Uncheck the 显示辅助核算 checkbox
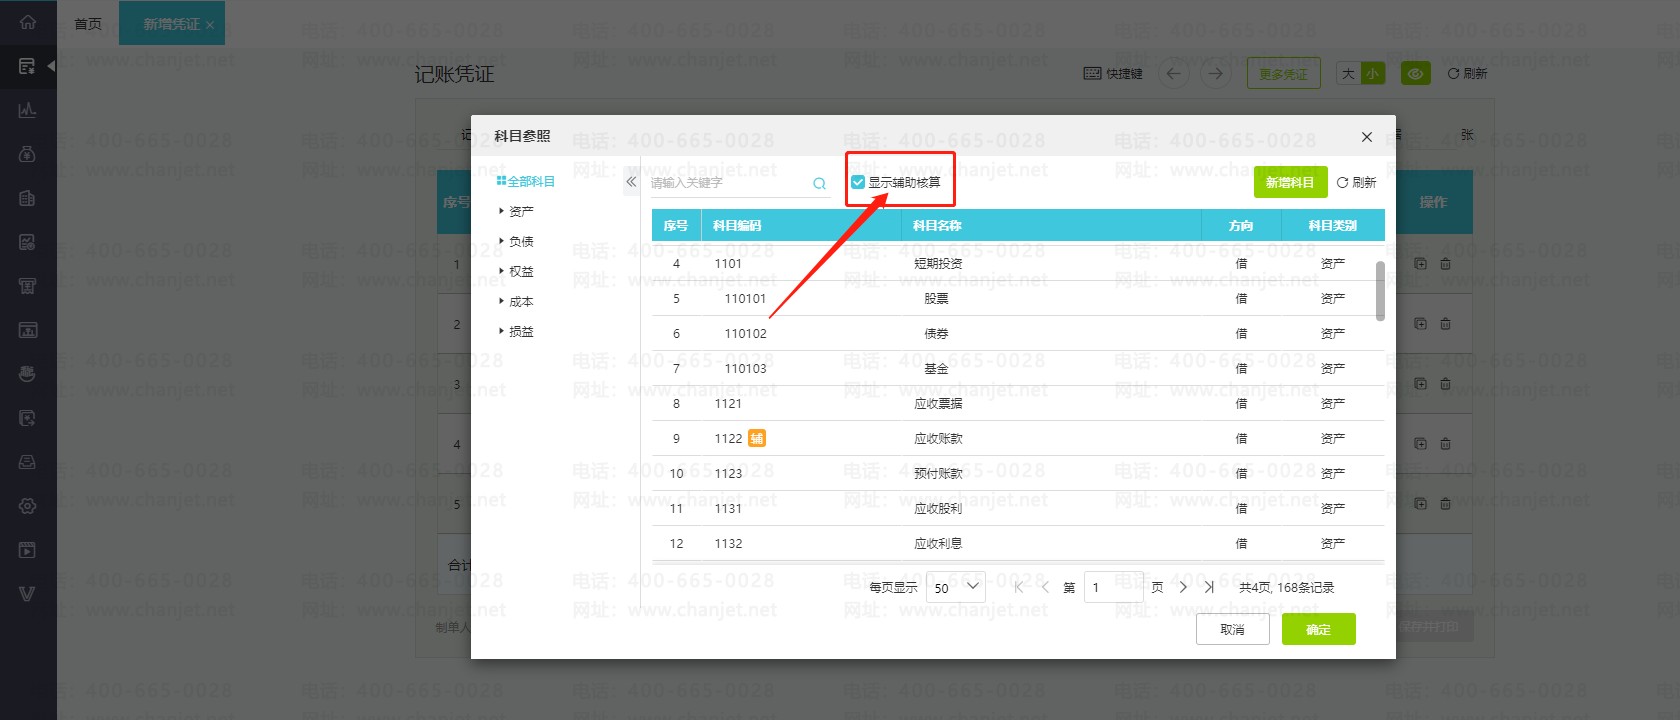This screenshot has width=1680, height=720. coord(858,182)
